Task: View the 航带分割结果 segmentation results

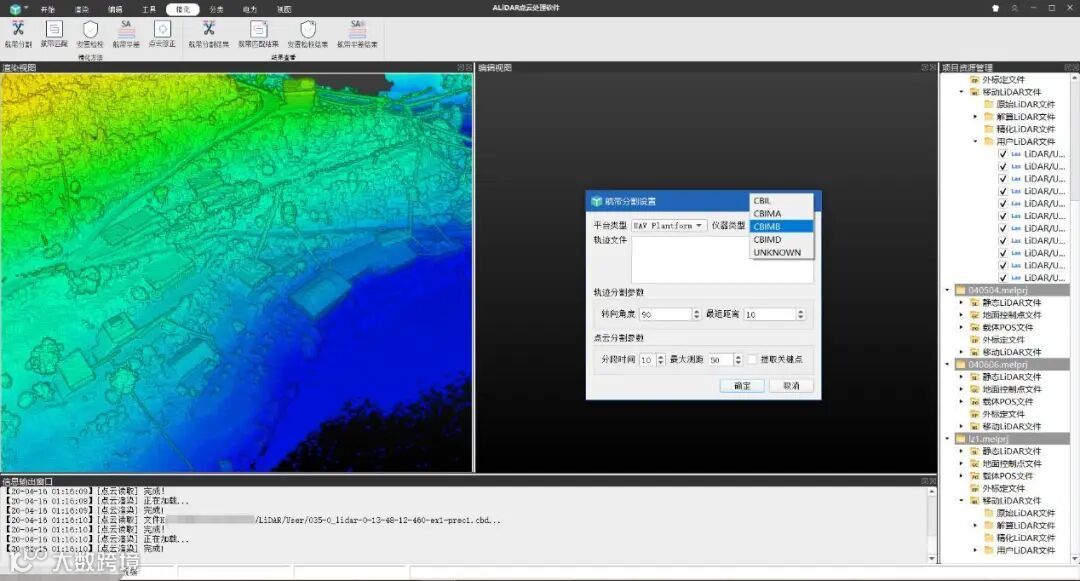Action: point(209,33)
